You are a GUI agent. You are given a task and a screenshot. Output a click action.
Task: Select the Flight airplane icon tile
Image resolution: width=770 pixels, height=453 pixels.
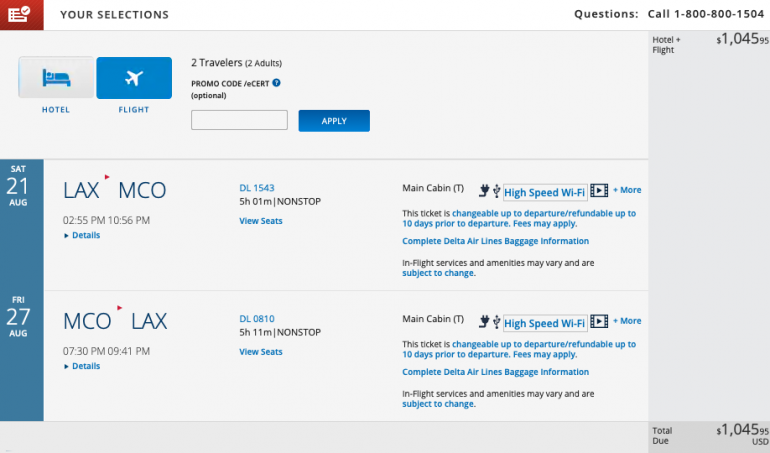(134, 78)
